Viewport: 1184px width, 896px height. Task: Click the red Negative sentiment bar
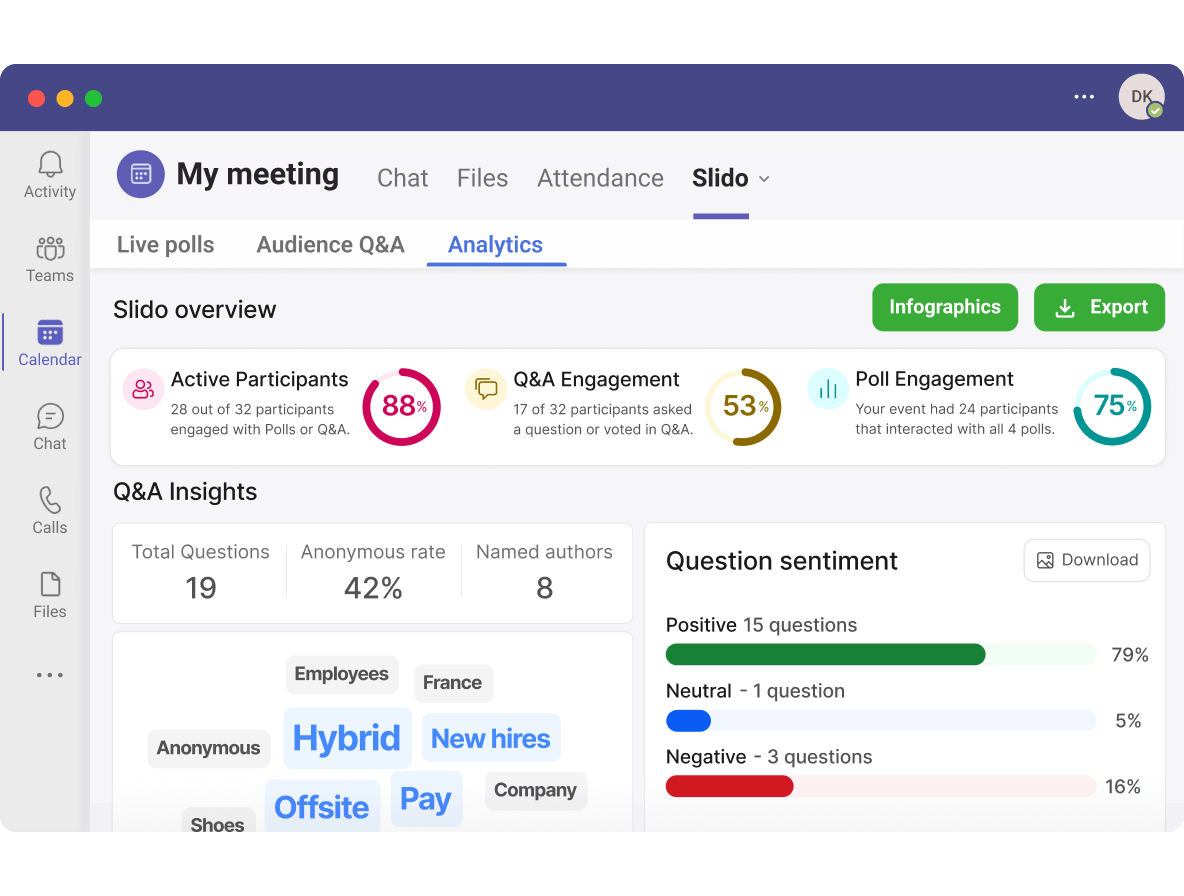(729, 787)
